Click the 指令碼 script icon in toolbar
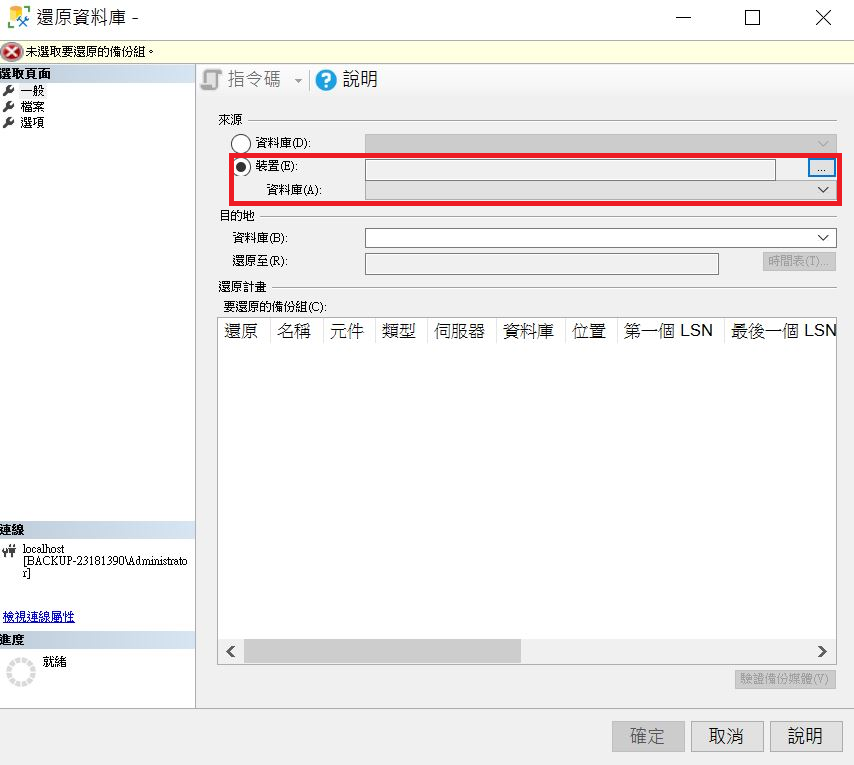Screen dimensions: 854x765 click(x=211, y=79)
